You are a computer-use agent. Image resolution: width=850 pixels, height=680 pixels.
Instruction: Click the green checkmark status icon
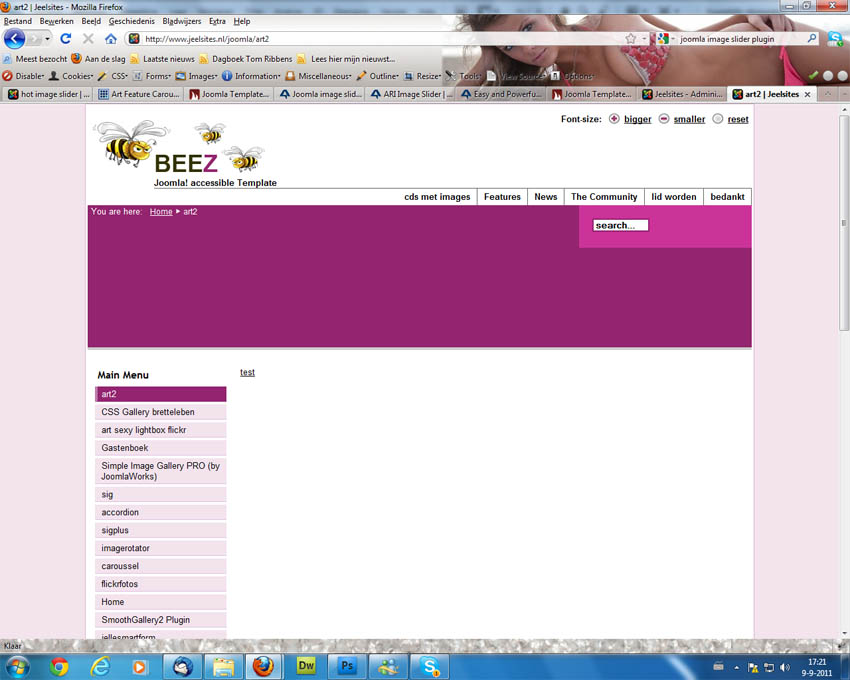coord(813,76)
